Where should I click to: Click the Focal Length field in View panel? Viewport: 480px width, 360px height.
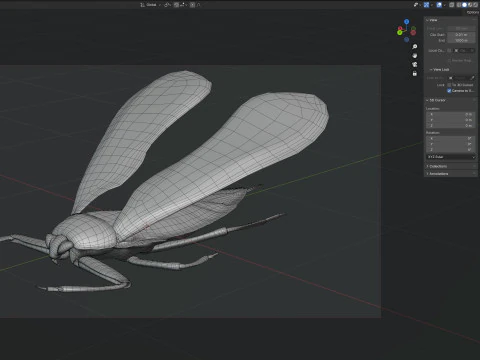tap(461, 28)
